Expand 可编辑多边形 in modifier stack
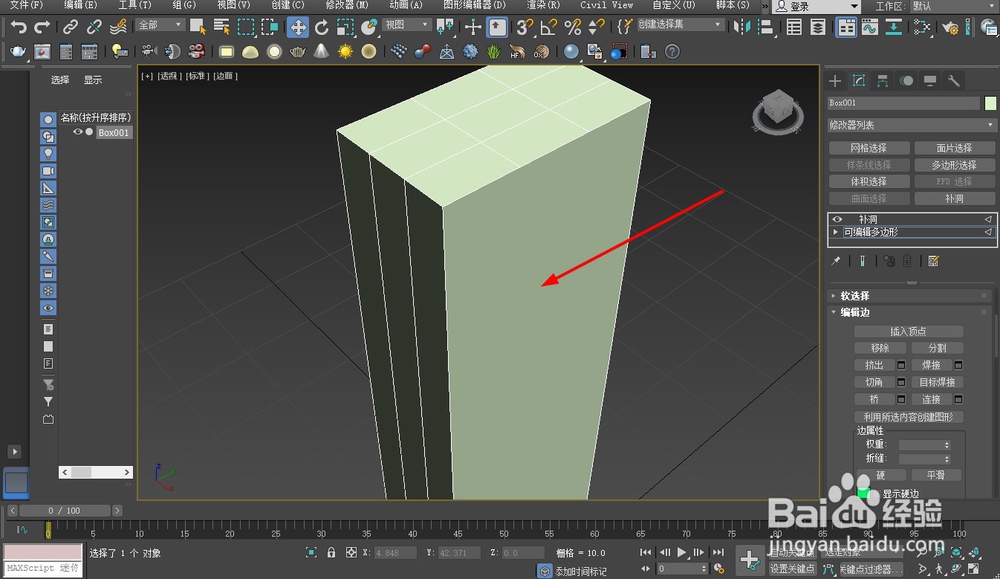The height and width of the screenshot is (579, 1000). tap(835, 232)
